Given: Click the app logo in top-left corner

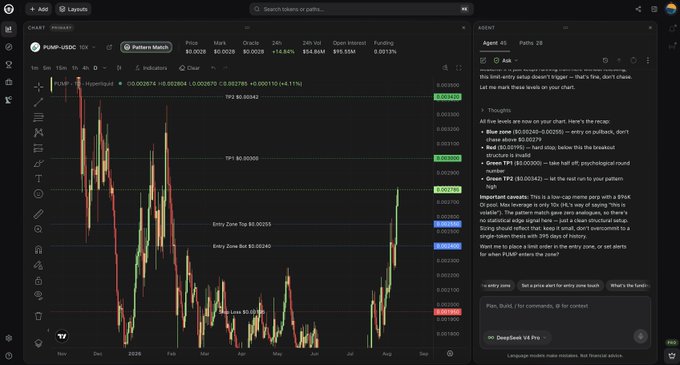Looking at the screenshot, I should 9,9.
